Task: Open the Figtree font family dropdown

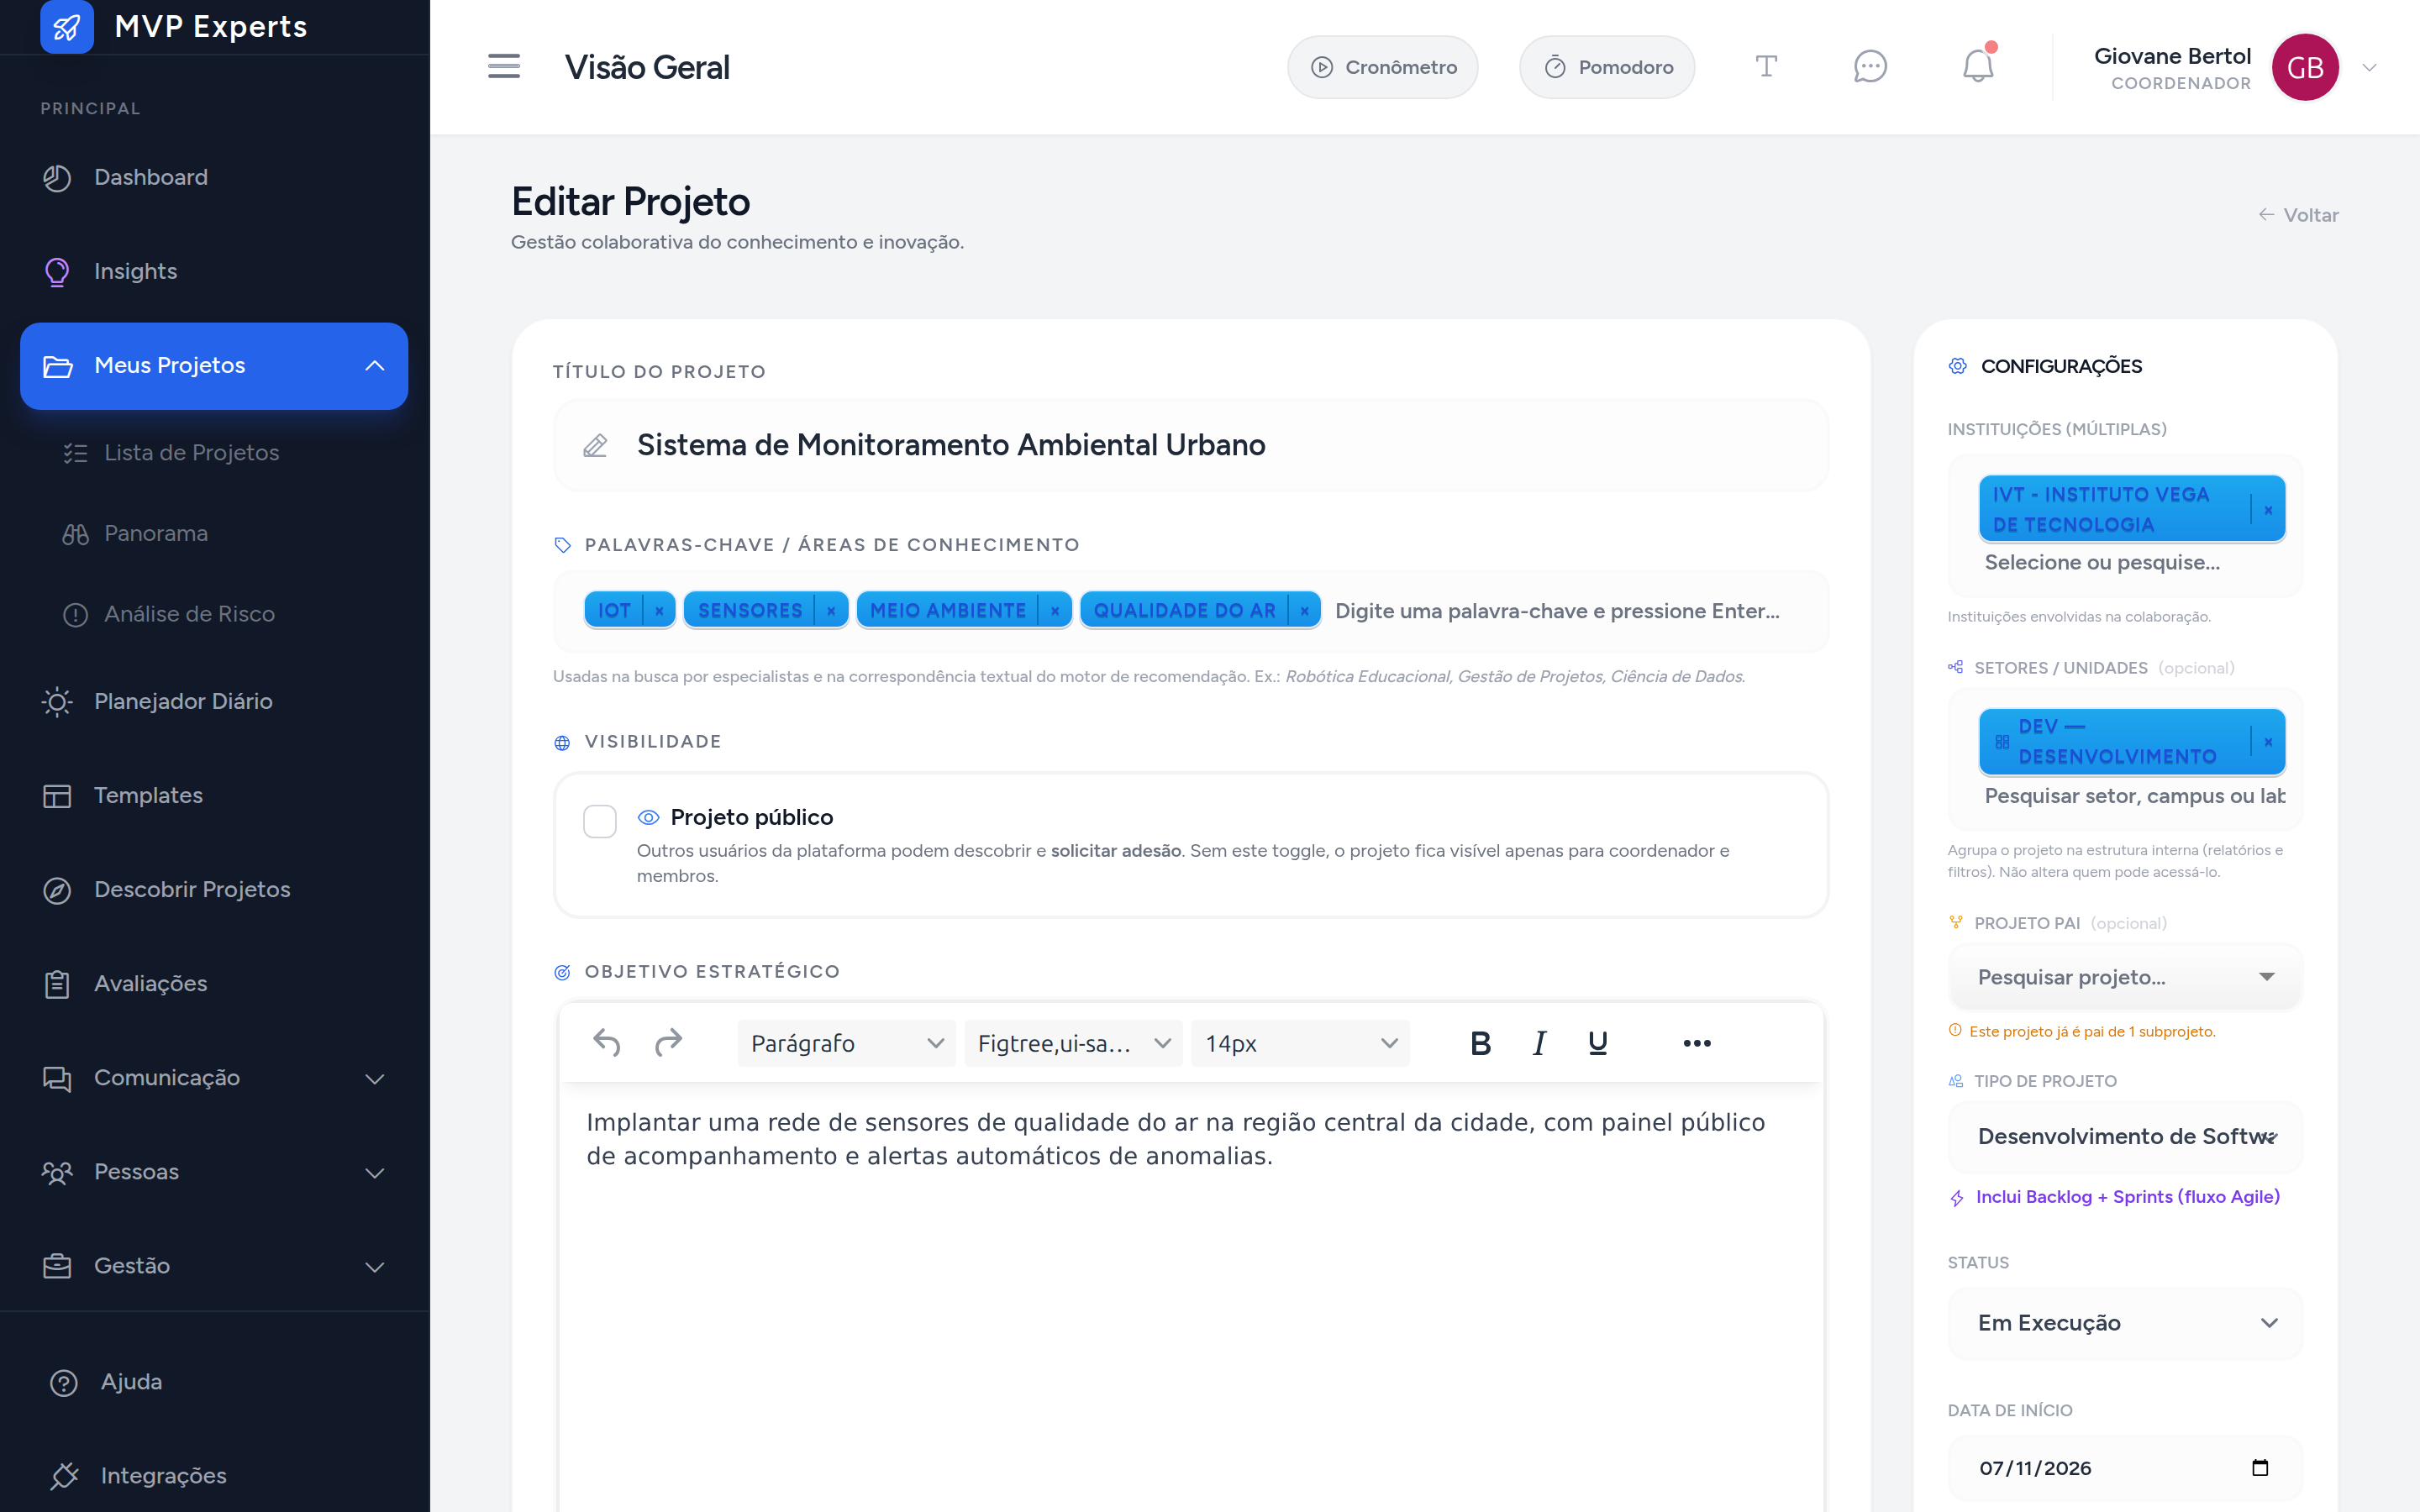Action: [x=1073, y=1043]
